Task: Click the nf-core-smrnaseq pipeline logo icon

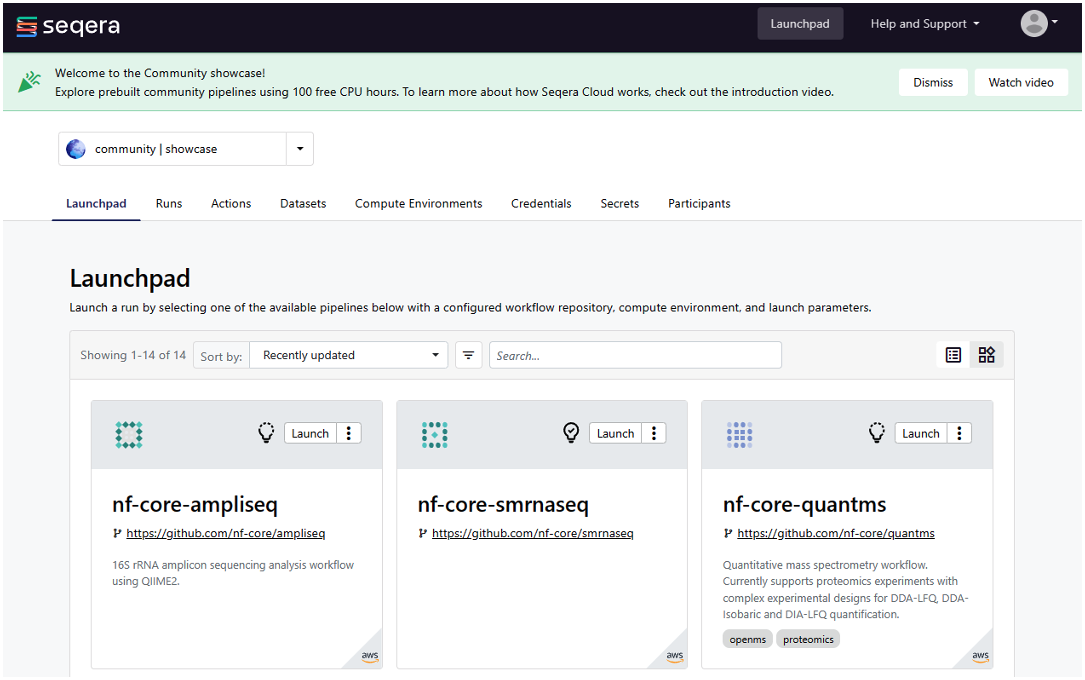Action: click(x=434, y=434)
